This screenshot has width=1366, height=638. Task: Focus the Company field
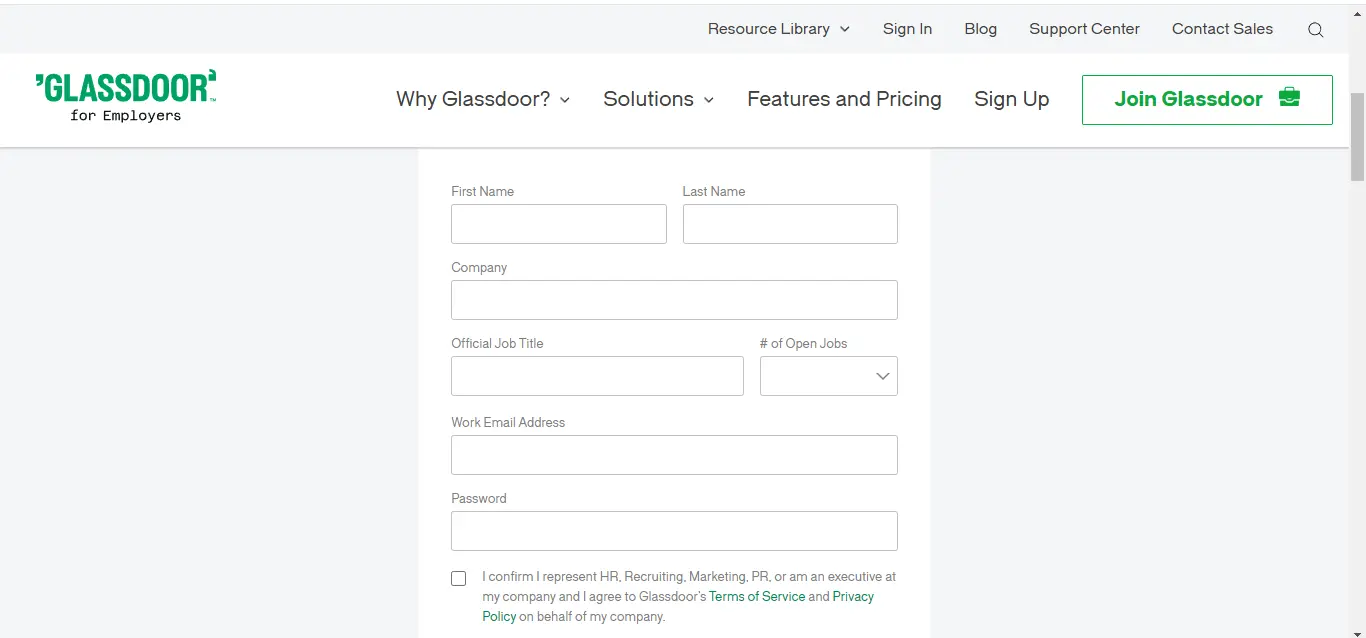point(674,300)
